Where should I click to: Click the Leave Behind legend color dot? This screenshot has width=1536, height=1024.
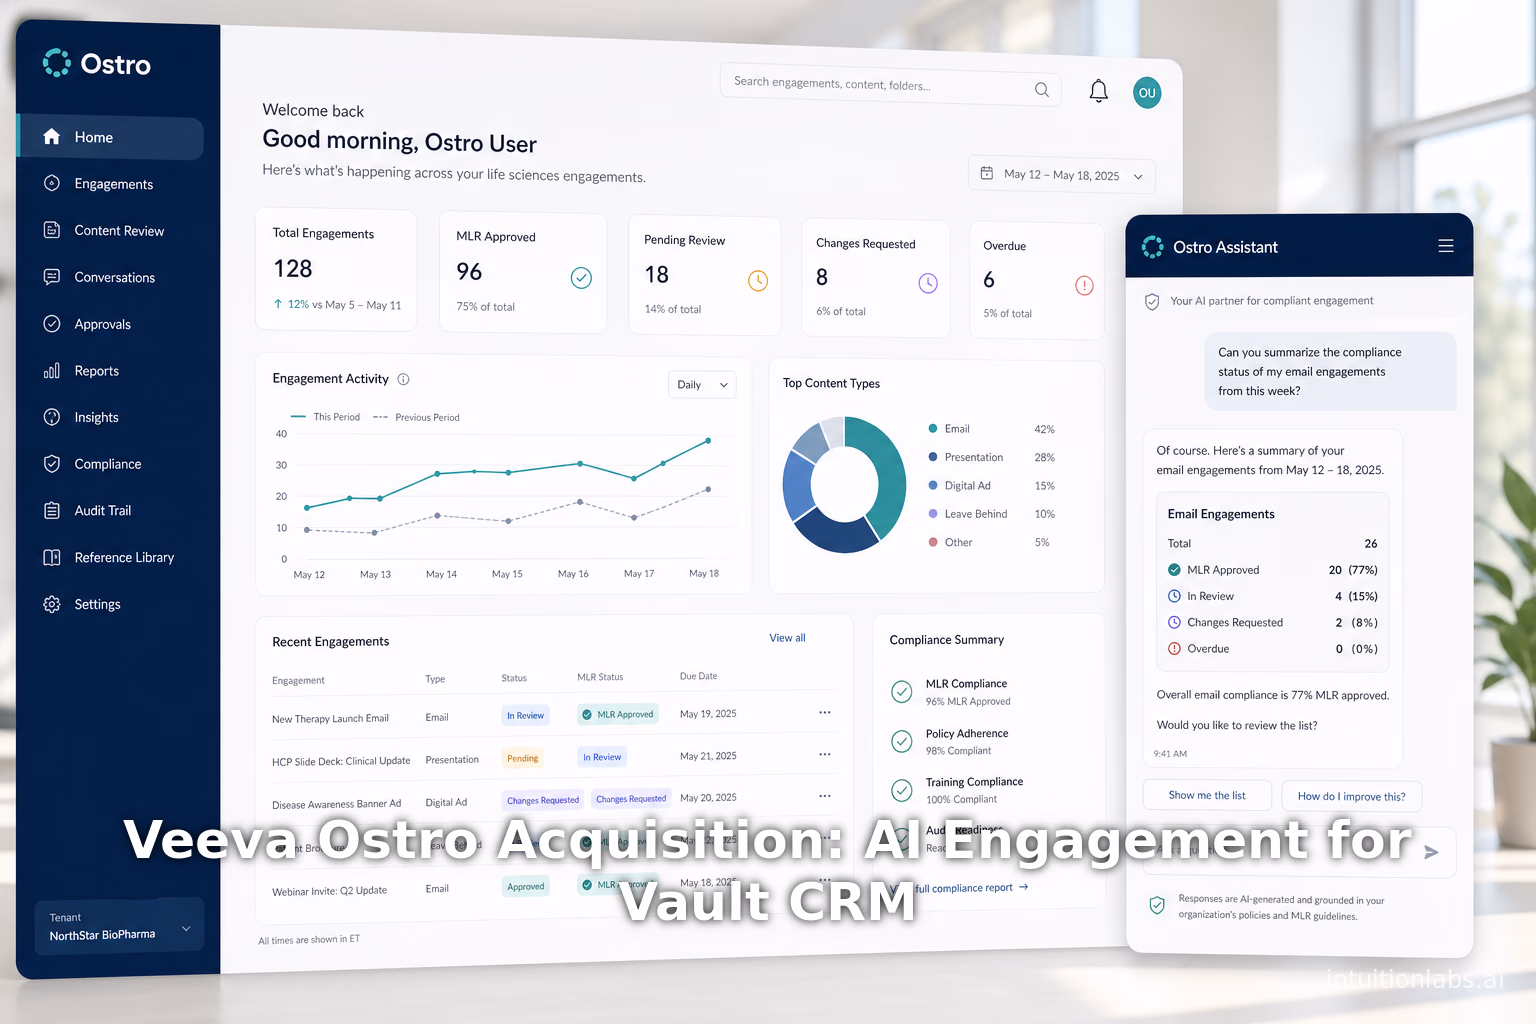[x=933, y=513]
